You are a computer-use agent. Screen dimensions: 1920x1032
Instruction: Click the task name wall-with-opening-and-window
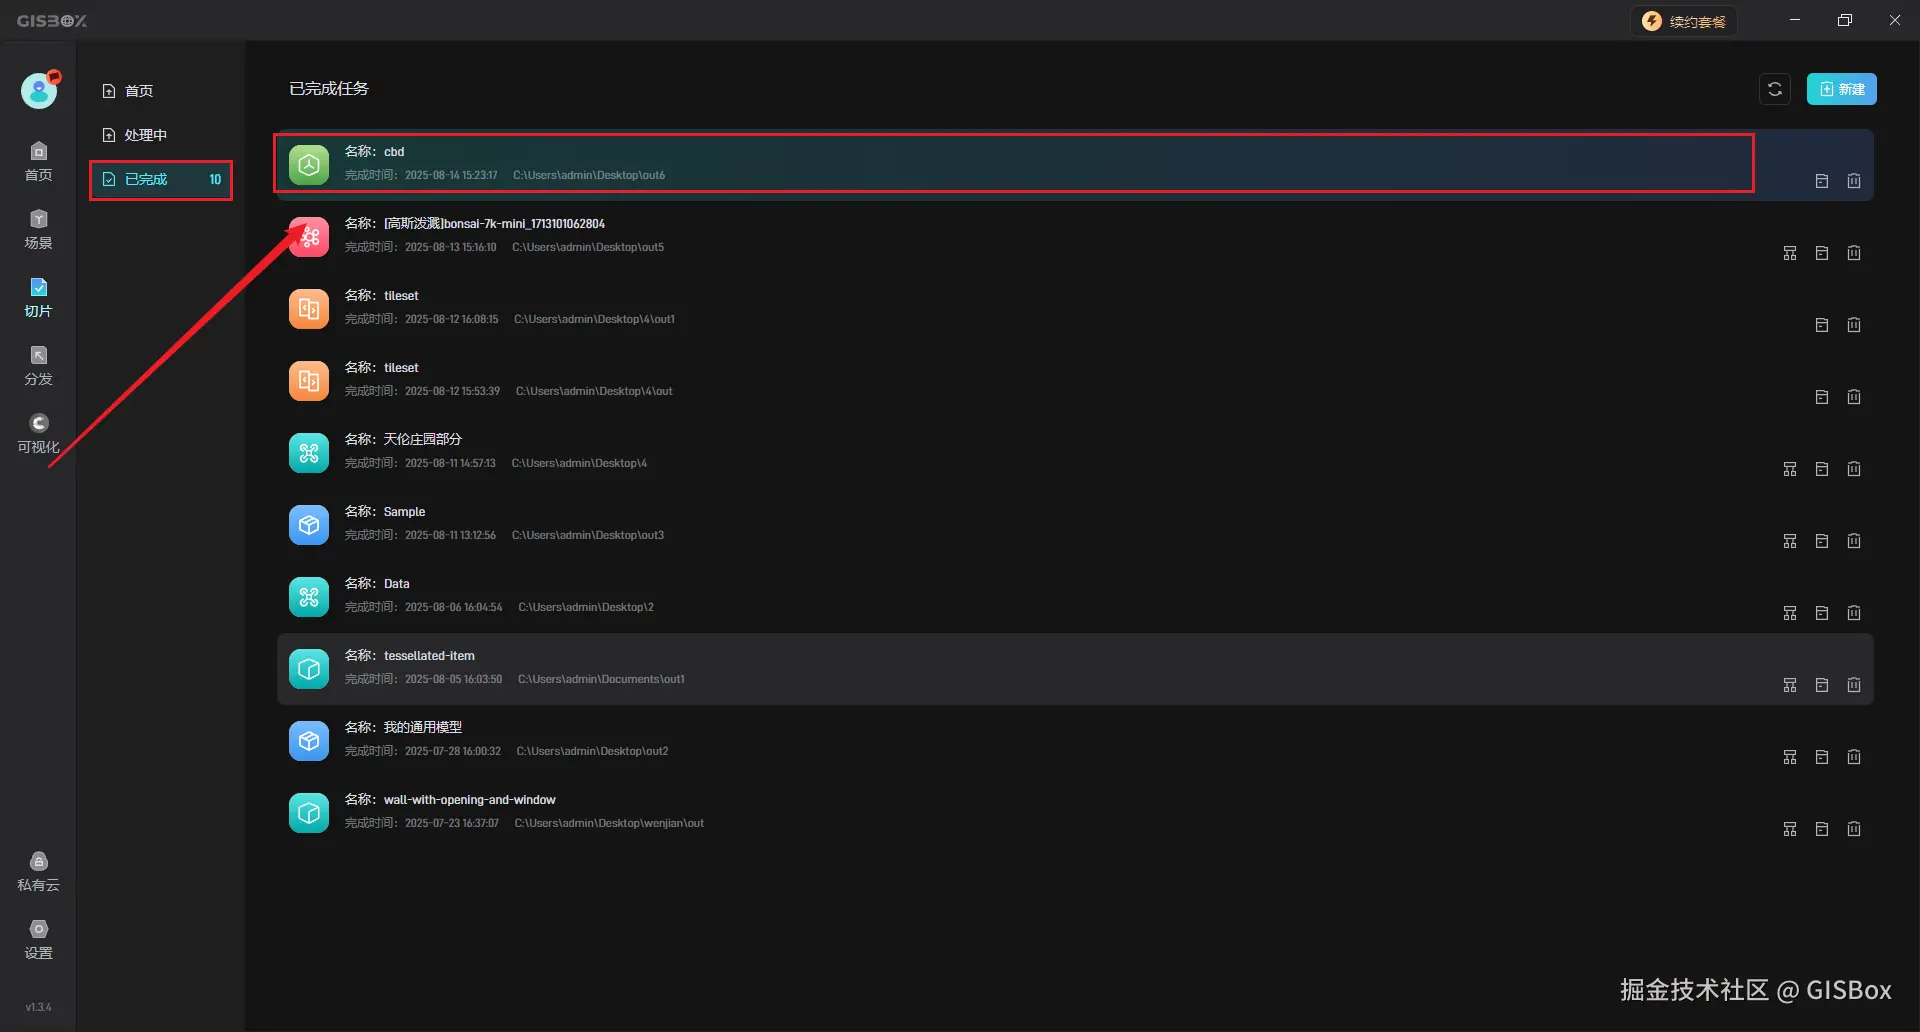click(470, 800)
